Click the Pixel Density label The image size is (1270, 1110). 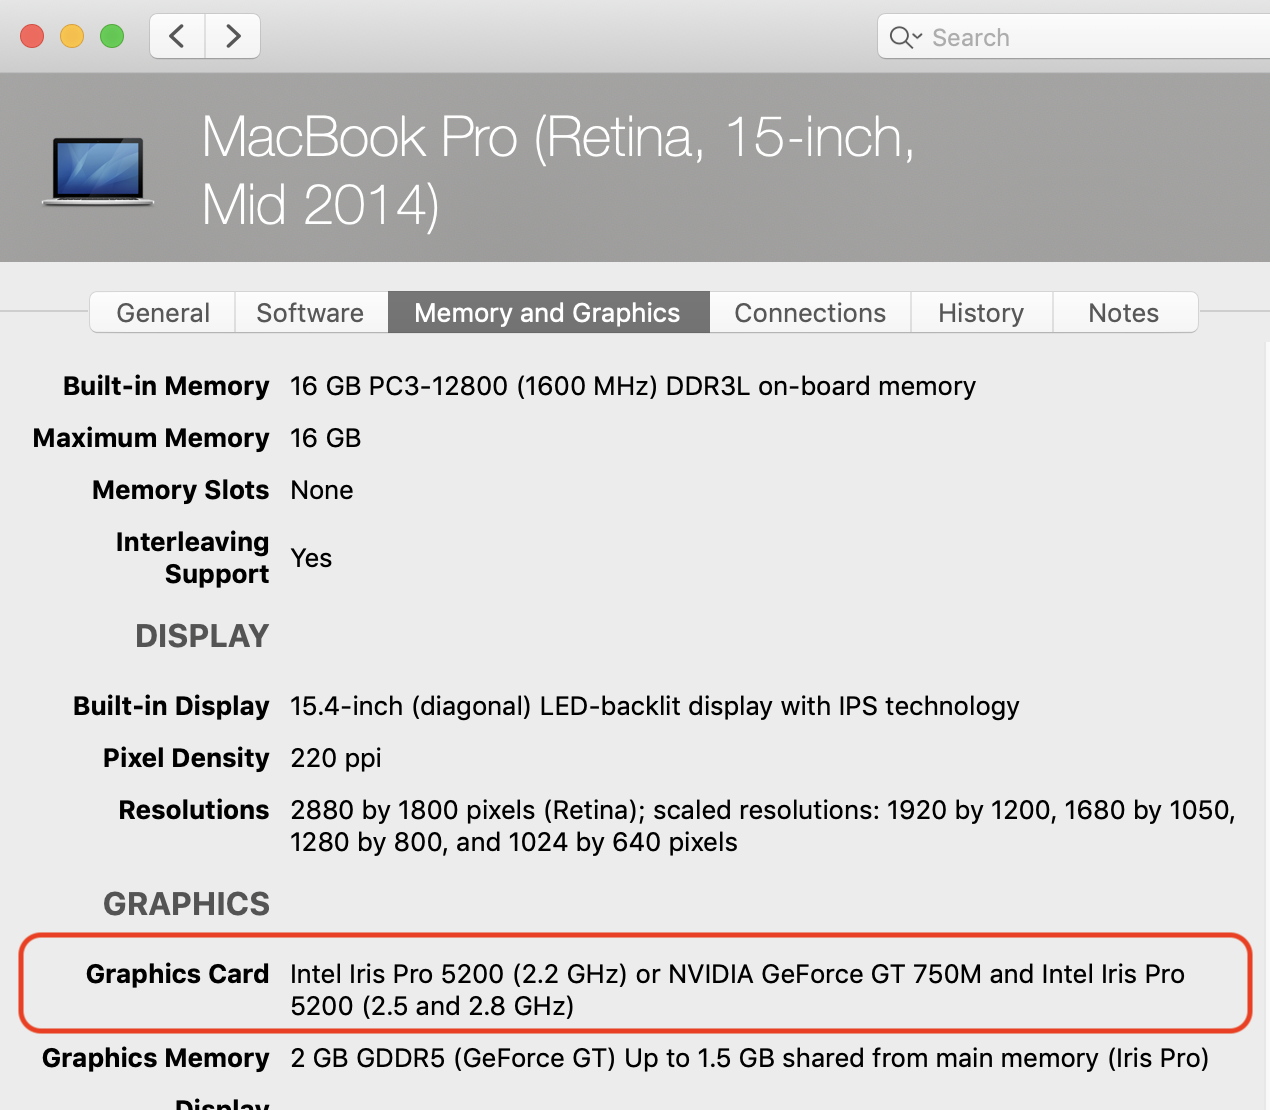(x=186, y=758)
